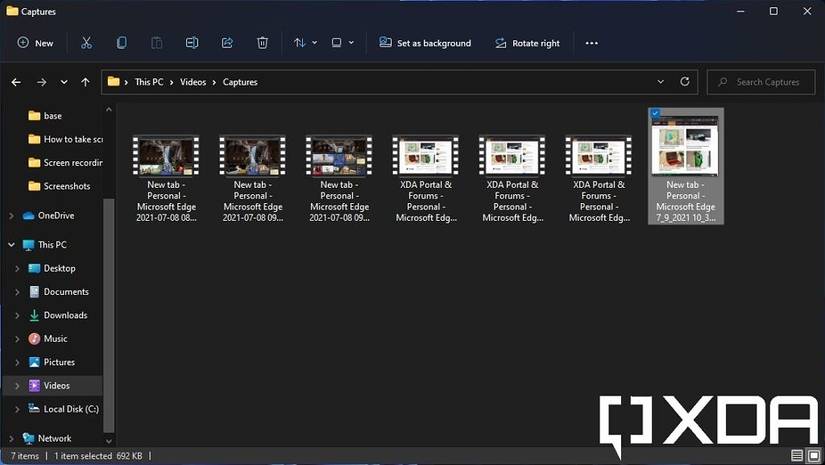Select the How to take scr folder

coord(65,139)
